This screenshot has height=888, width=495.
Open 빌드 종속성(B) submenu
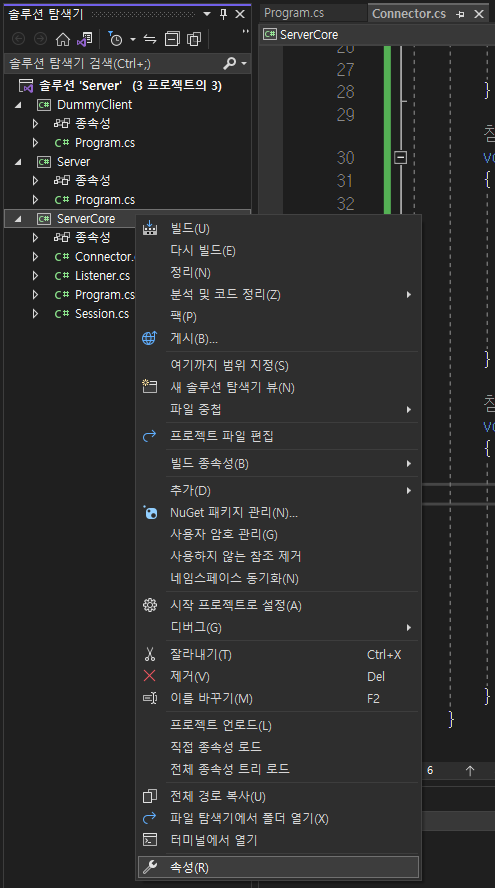(x=278, y=464)
